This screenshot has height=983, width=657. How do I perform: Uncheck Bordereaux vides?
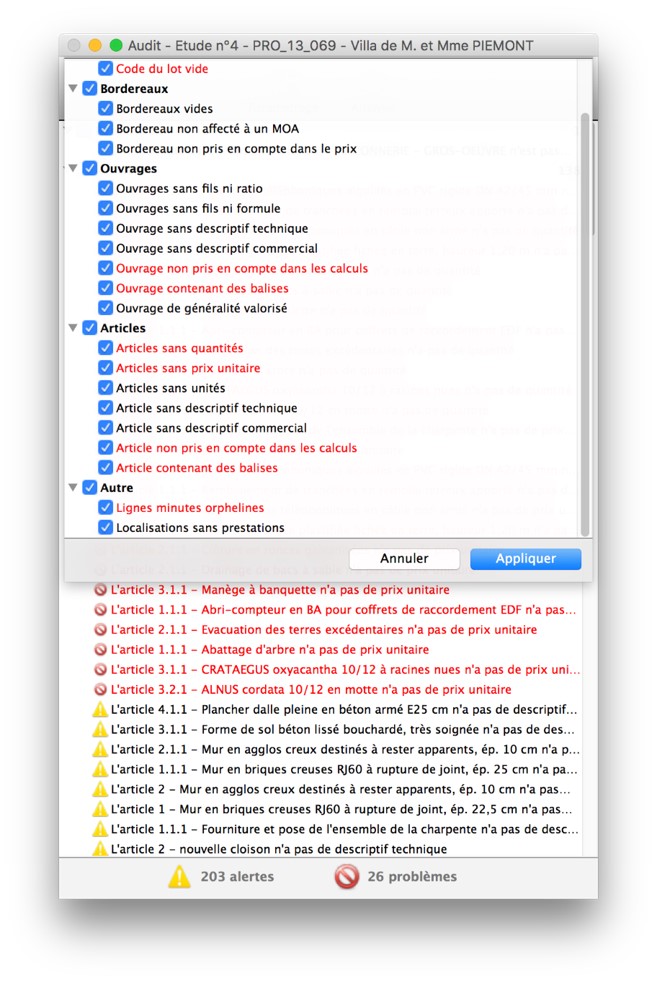coord(105,108)
